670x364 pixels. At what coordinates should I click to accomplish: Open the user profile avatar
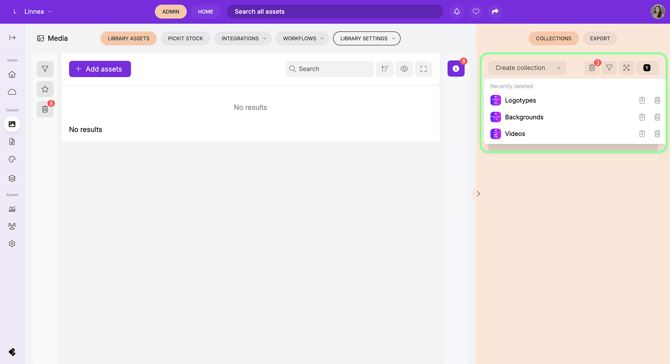point(658,12)
